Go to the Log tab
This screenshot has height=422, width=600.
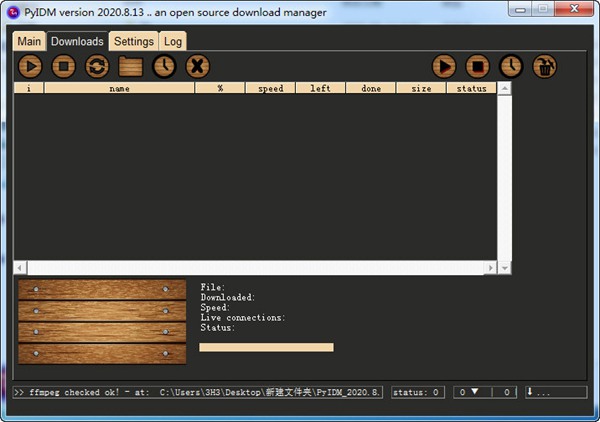[x=173, y=41]
